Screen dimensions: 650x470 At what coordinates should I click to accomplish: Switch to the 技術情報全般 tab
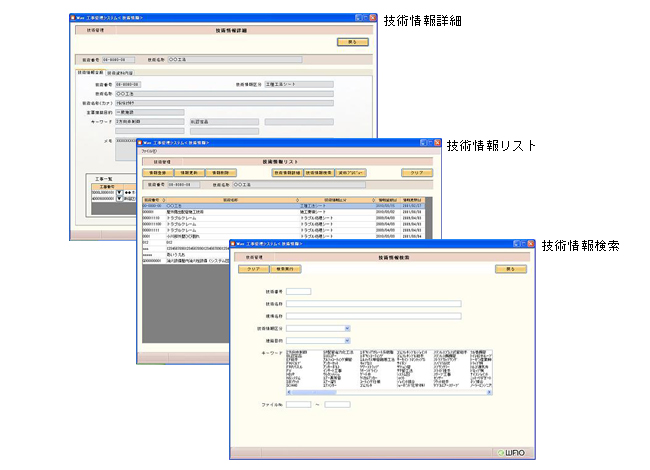pos(90,72)
